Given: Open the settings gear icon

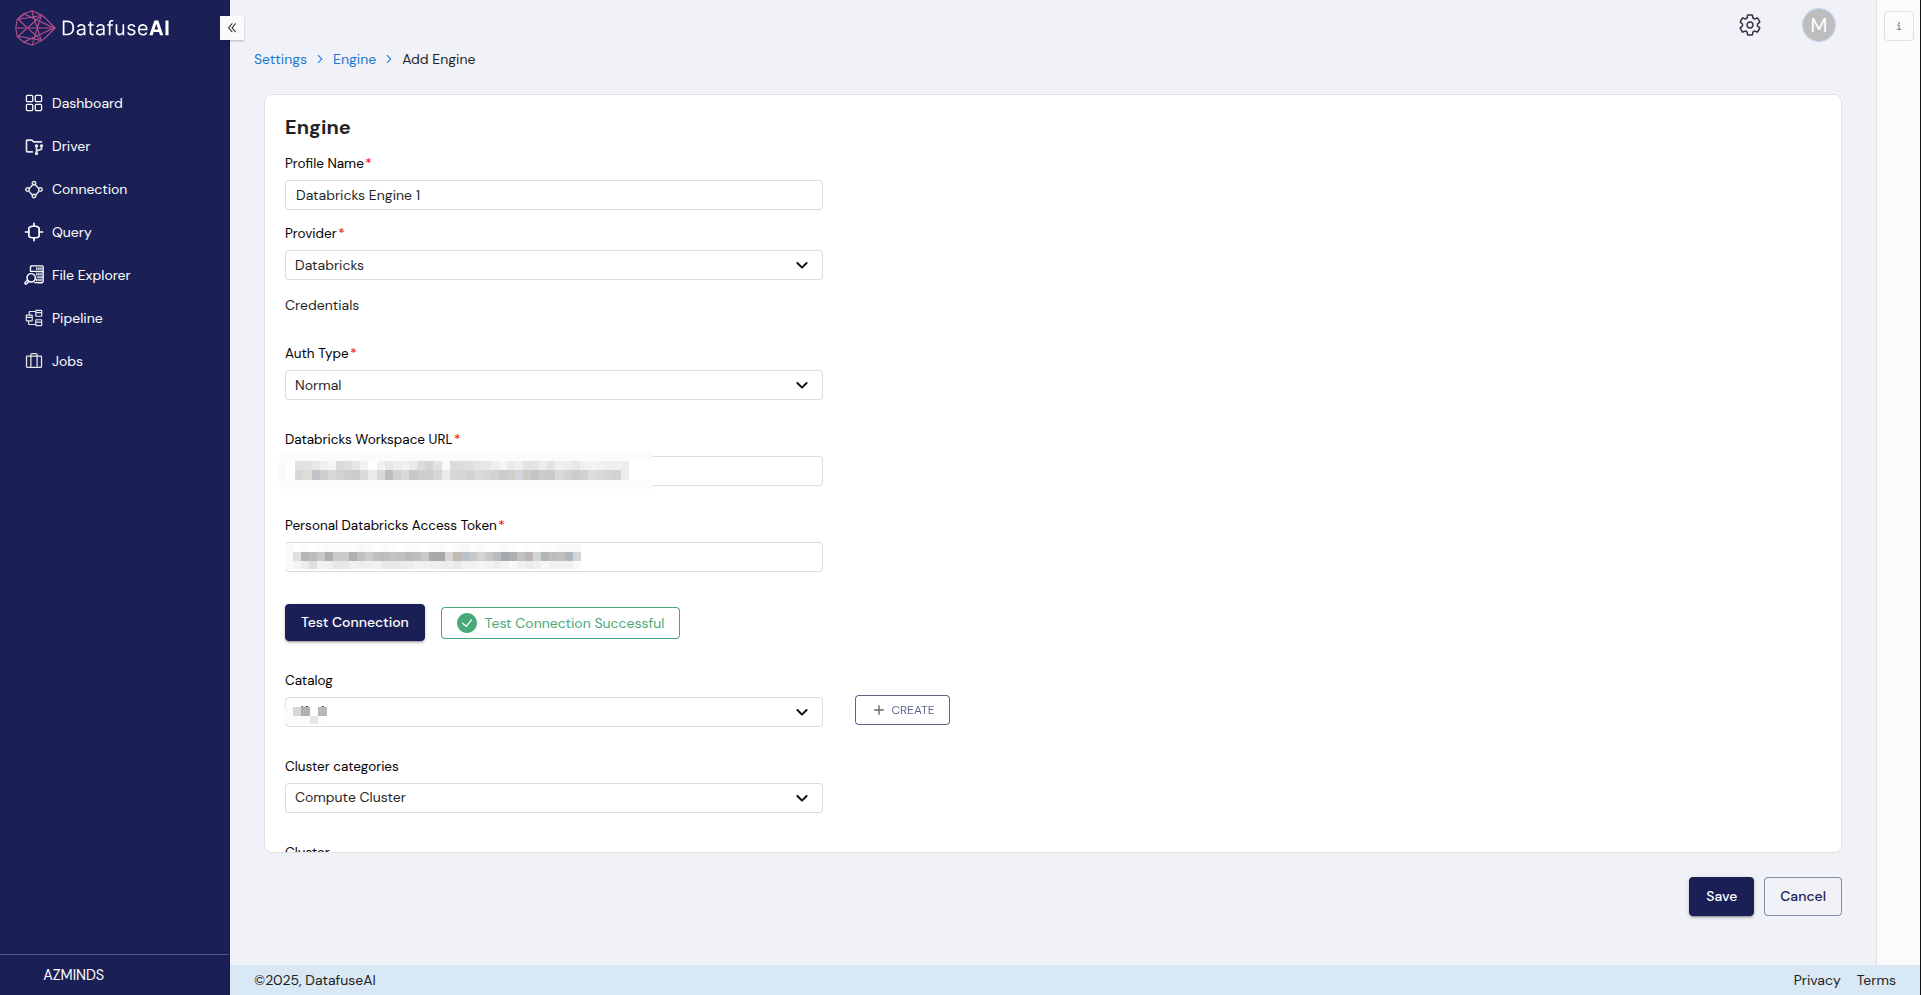Looking at the screenshot, I should coord(1750,25).
